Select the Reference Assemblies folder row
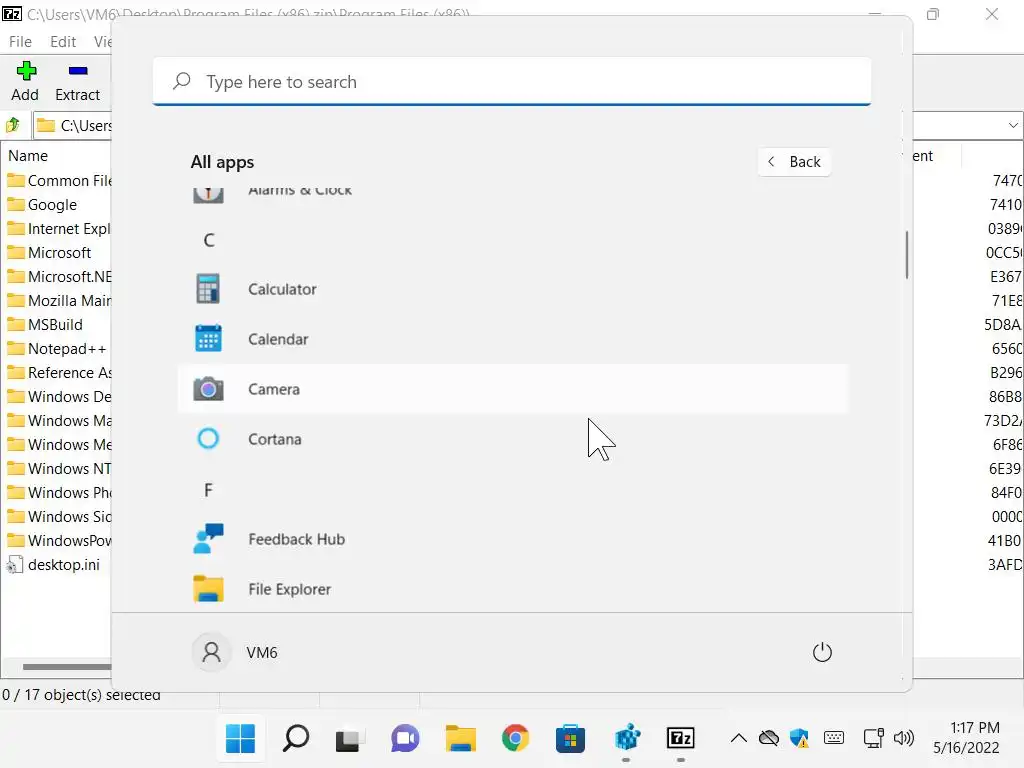The image size is (1024, 768). click(x=59, y=373)
